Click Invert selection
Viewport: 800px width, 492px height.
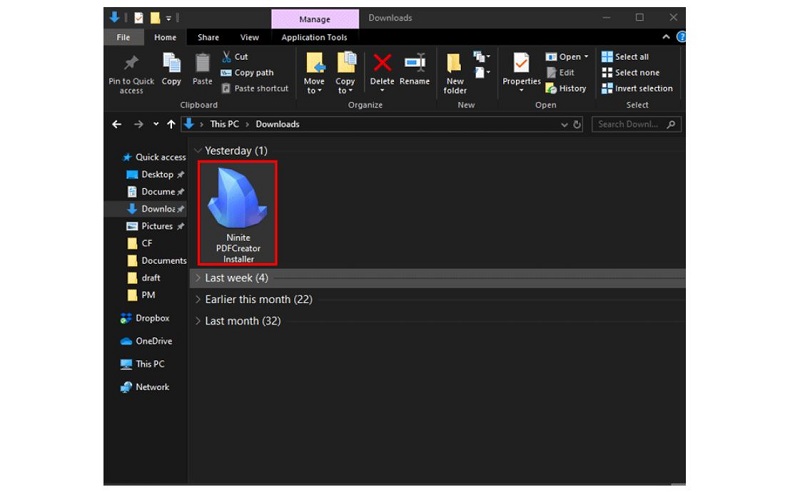tap(637, 88)
